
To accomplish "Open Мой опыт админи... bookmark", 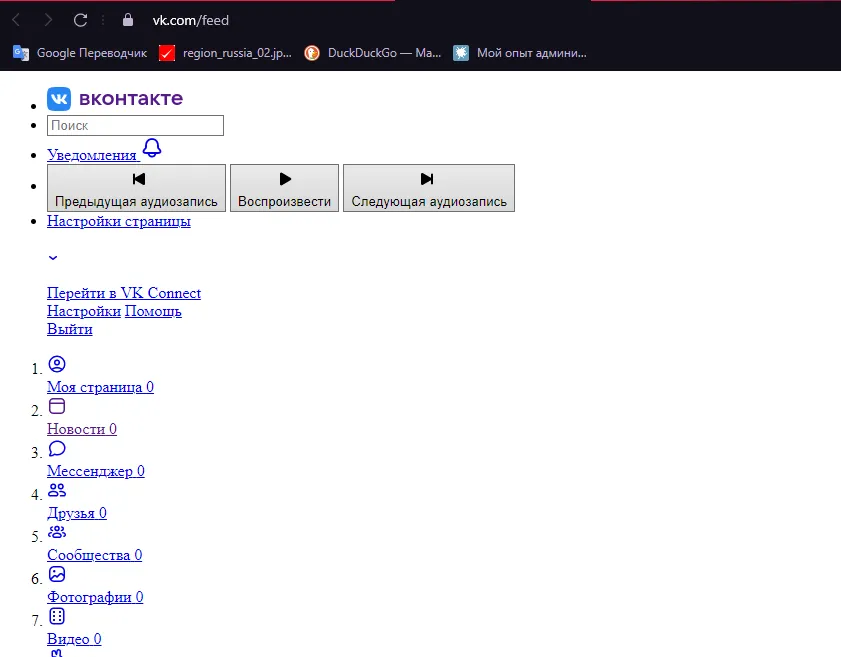I will 519,53.
